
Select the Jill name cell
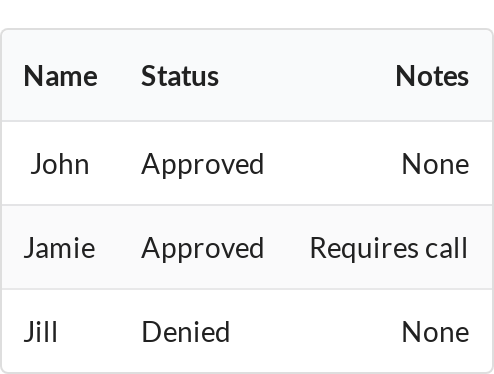click(41, 332)
